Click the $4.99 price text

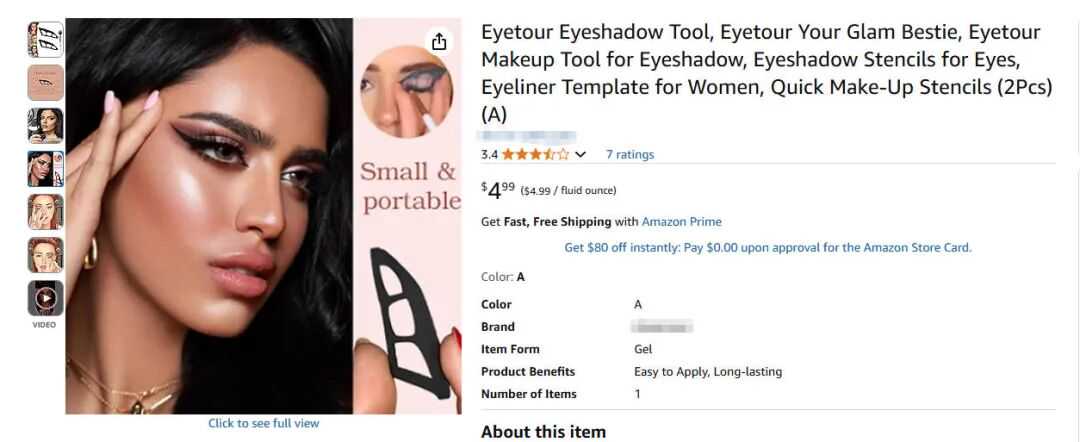(x=497, y=190)
